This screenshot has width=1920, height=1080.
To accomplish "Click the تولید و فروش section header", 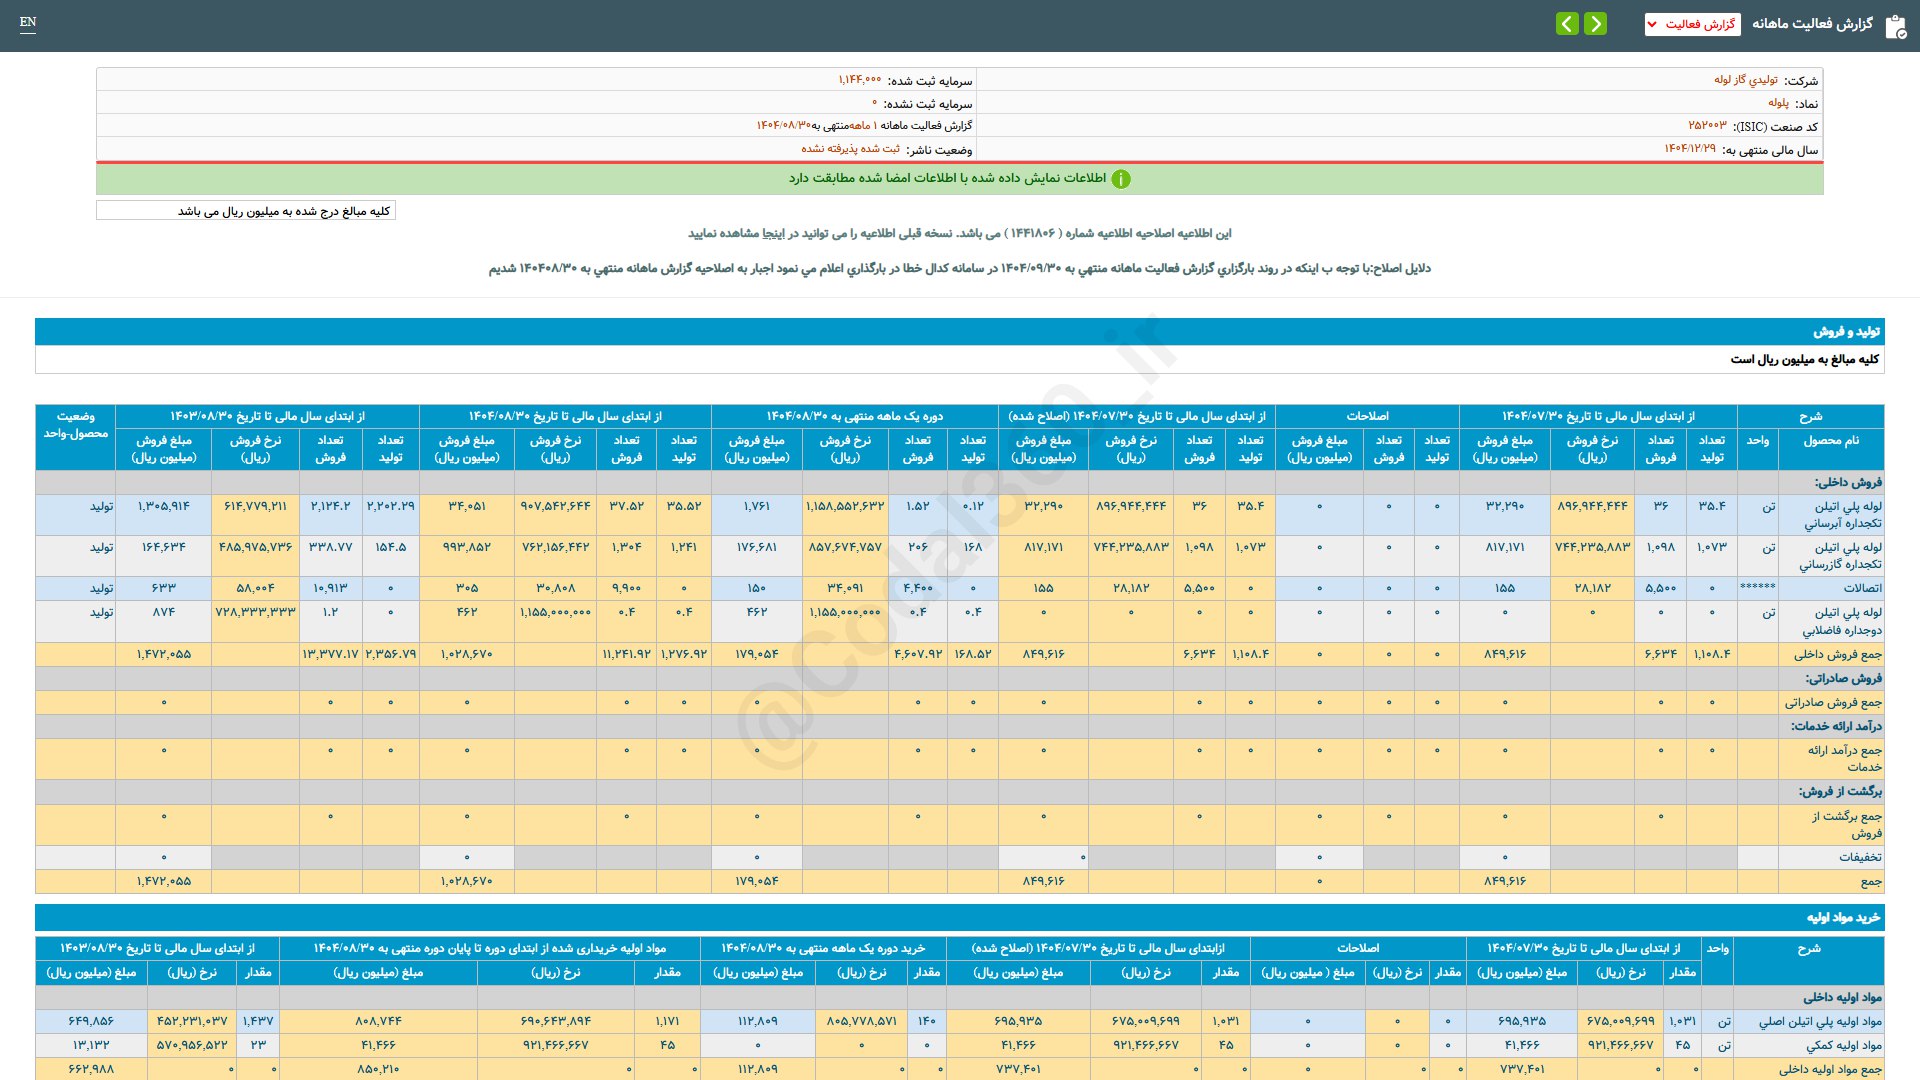I will click(x=1846, y=331).
